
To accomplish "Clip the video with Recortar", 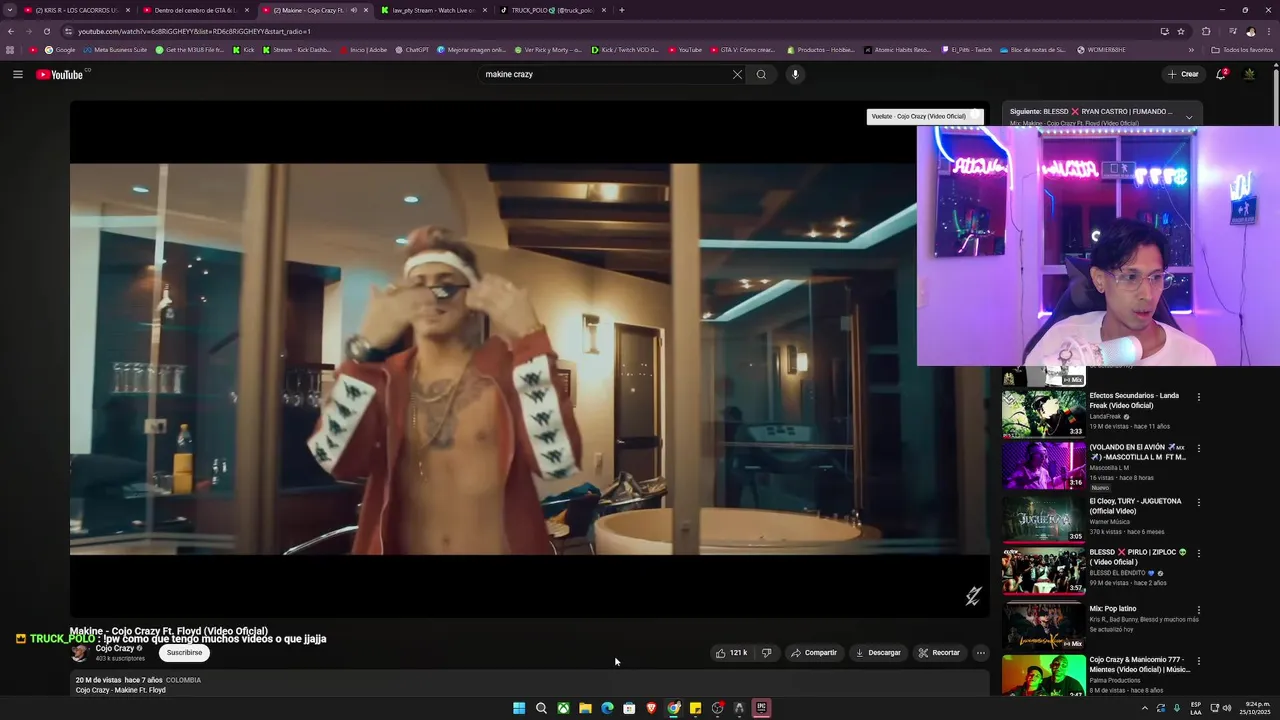I will pos(939,653).
